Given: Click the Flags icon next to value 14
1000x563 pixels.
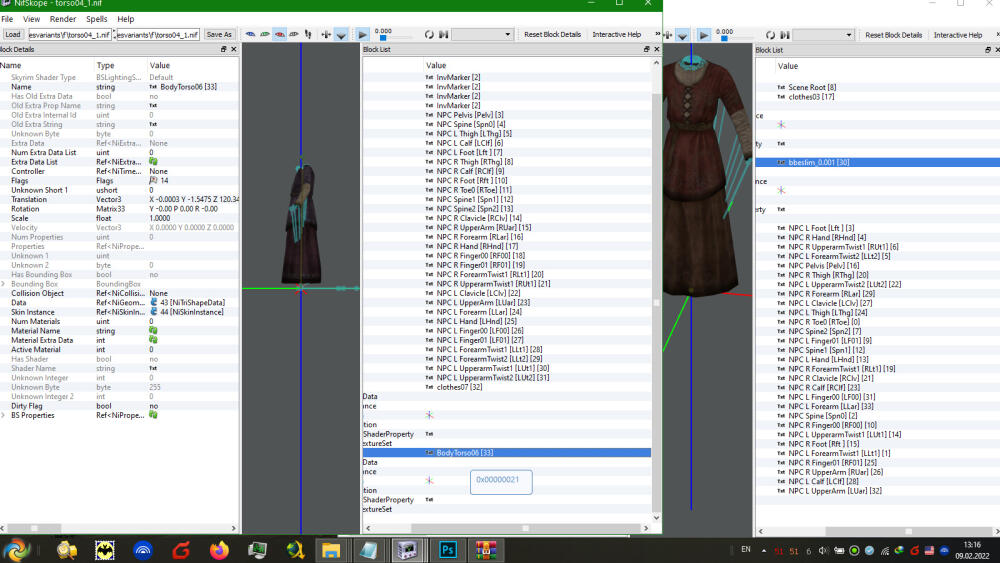Looking at the screenshot, I should click(x=153, y=180).
